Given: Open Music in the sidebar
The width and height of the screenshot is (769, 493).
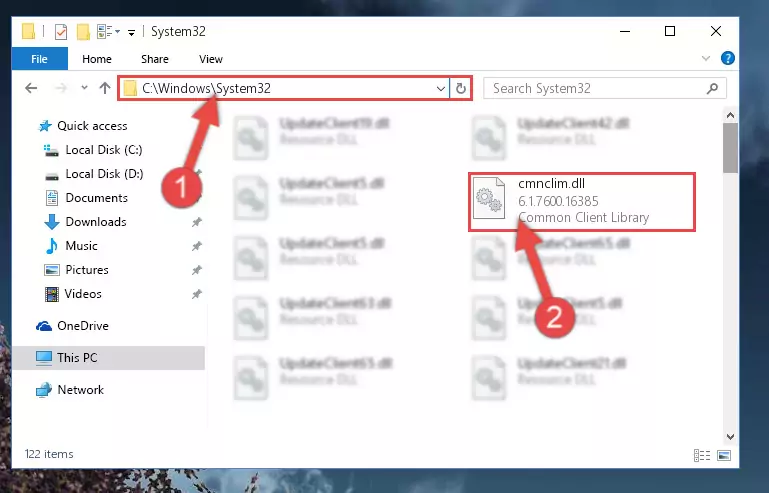Looking at the screenshot, I should 81,246.
